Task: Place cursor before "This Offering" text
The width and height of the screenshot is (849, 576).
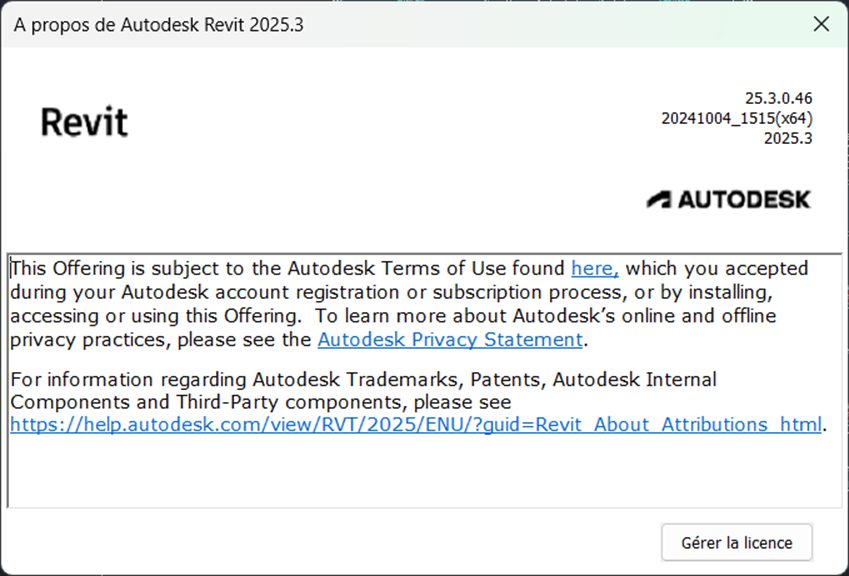Action: tap(12, 268)
